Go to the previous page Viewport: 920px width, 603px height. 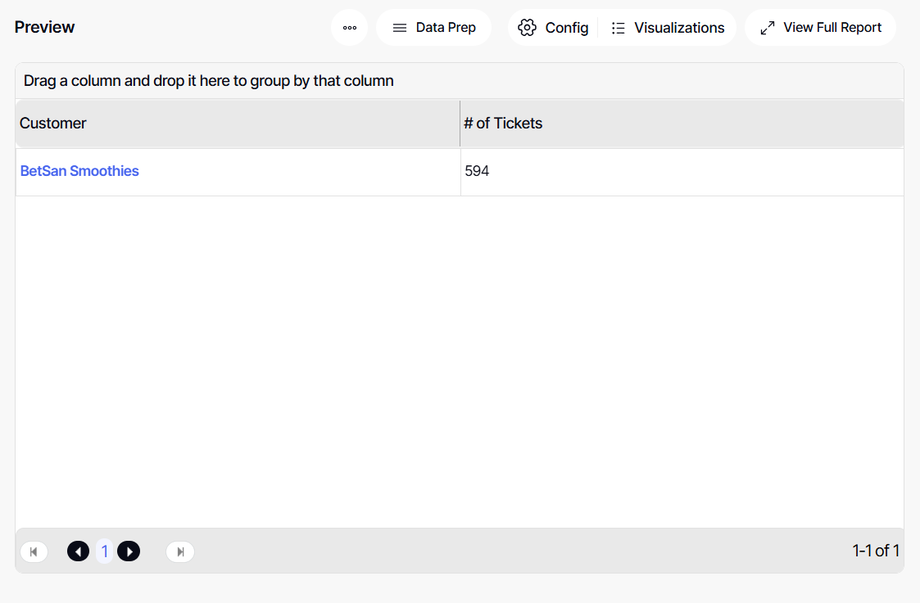pos(78,551)
